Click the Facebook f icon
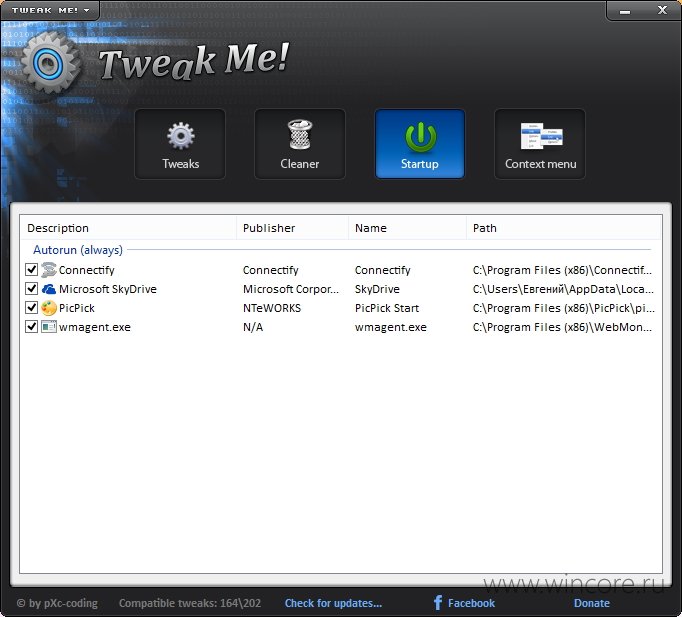682x617 pixels. 438,603
